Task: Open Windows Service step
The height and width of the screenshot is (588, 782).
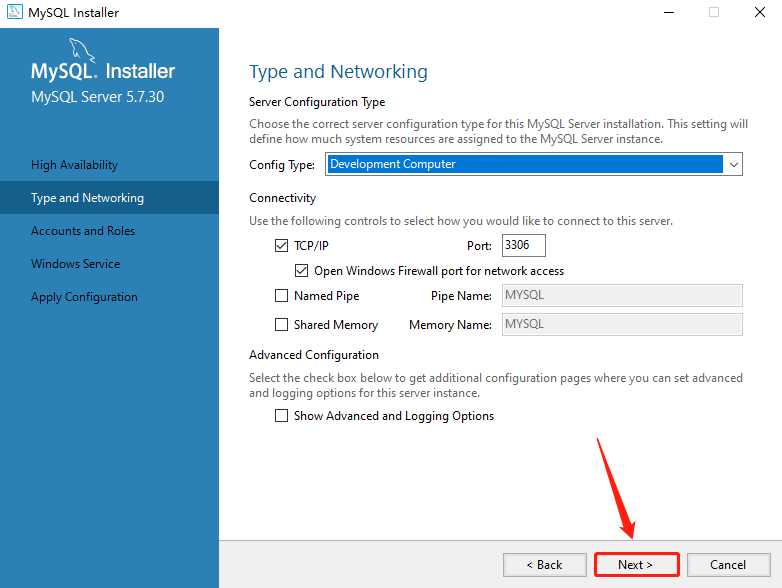Action: 75,264
